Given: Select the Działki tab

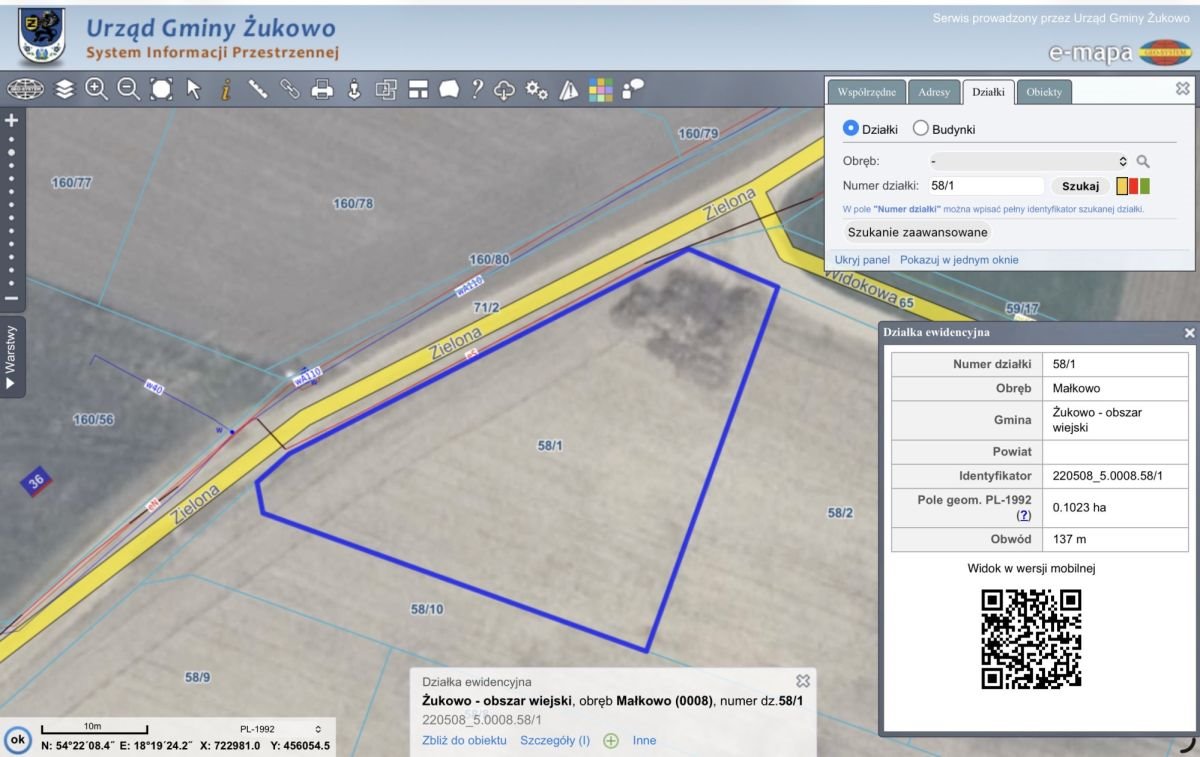Looking at the screenshot, I should click(990, 92).
